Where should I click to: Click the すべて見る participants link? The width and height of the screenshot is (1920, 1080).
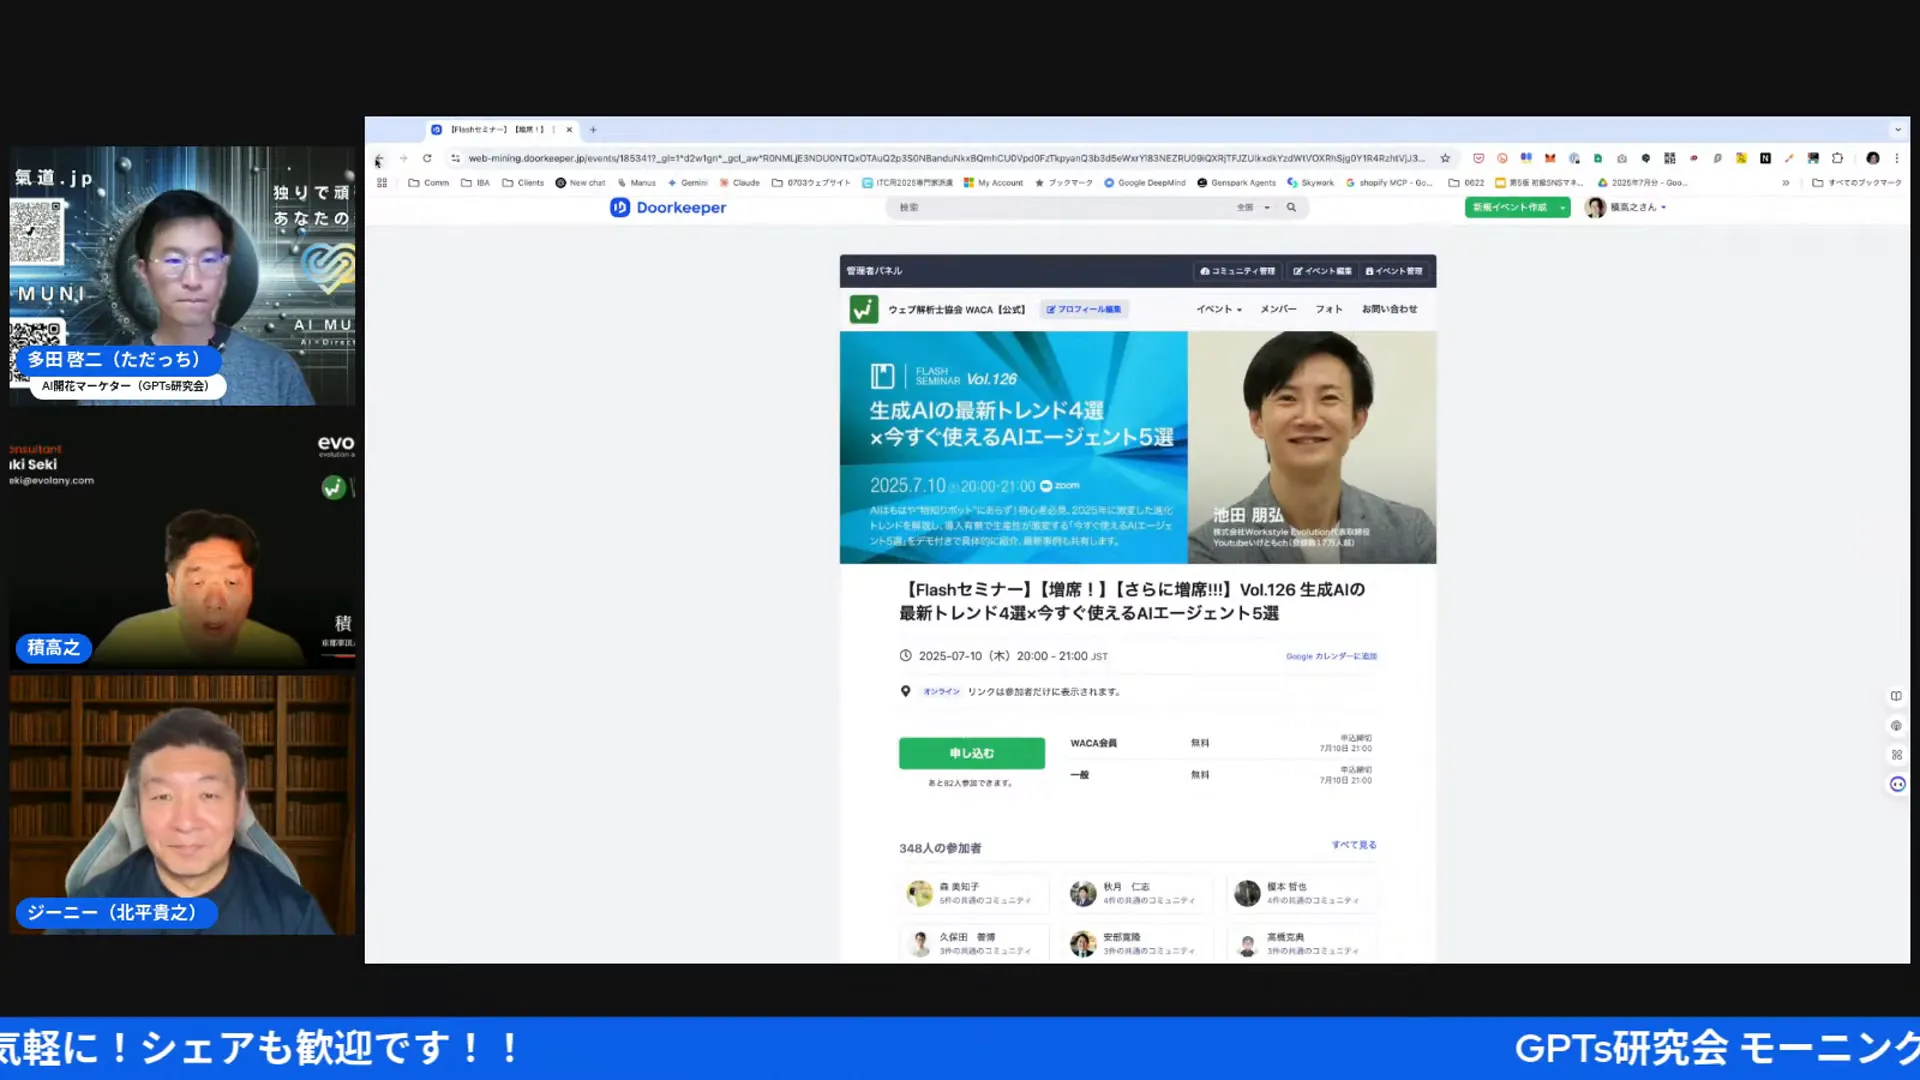(x=1354, y=846)
